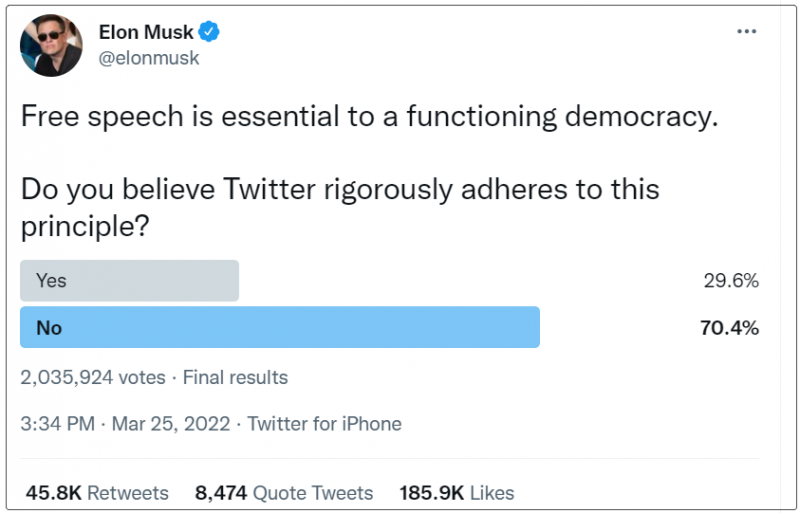Click the question about Twitter's principle

pos(340,207)
